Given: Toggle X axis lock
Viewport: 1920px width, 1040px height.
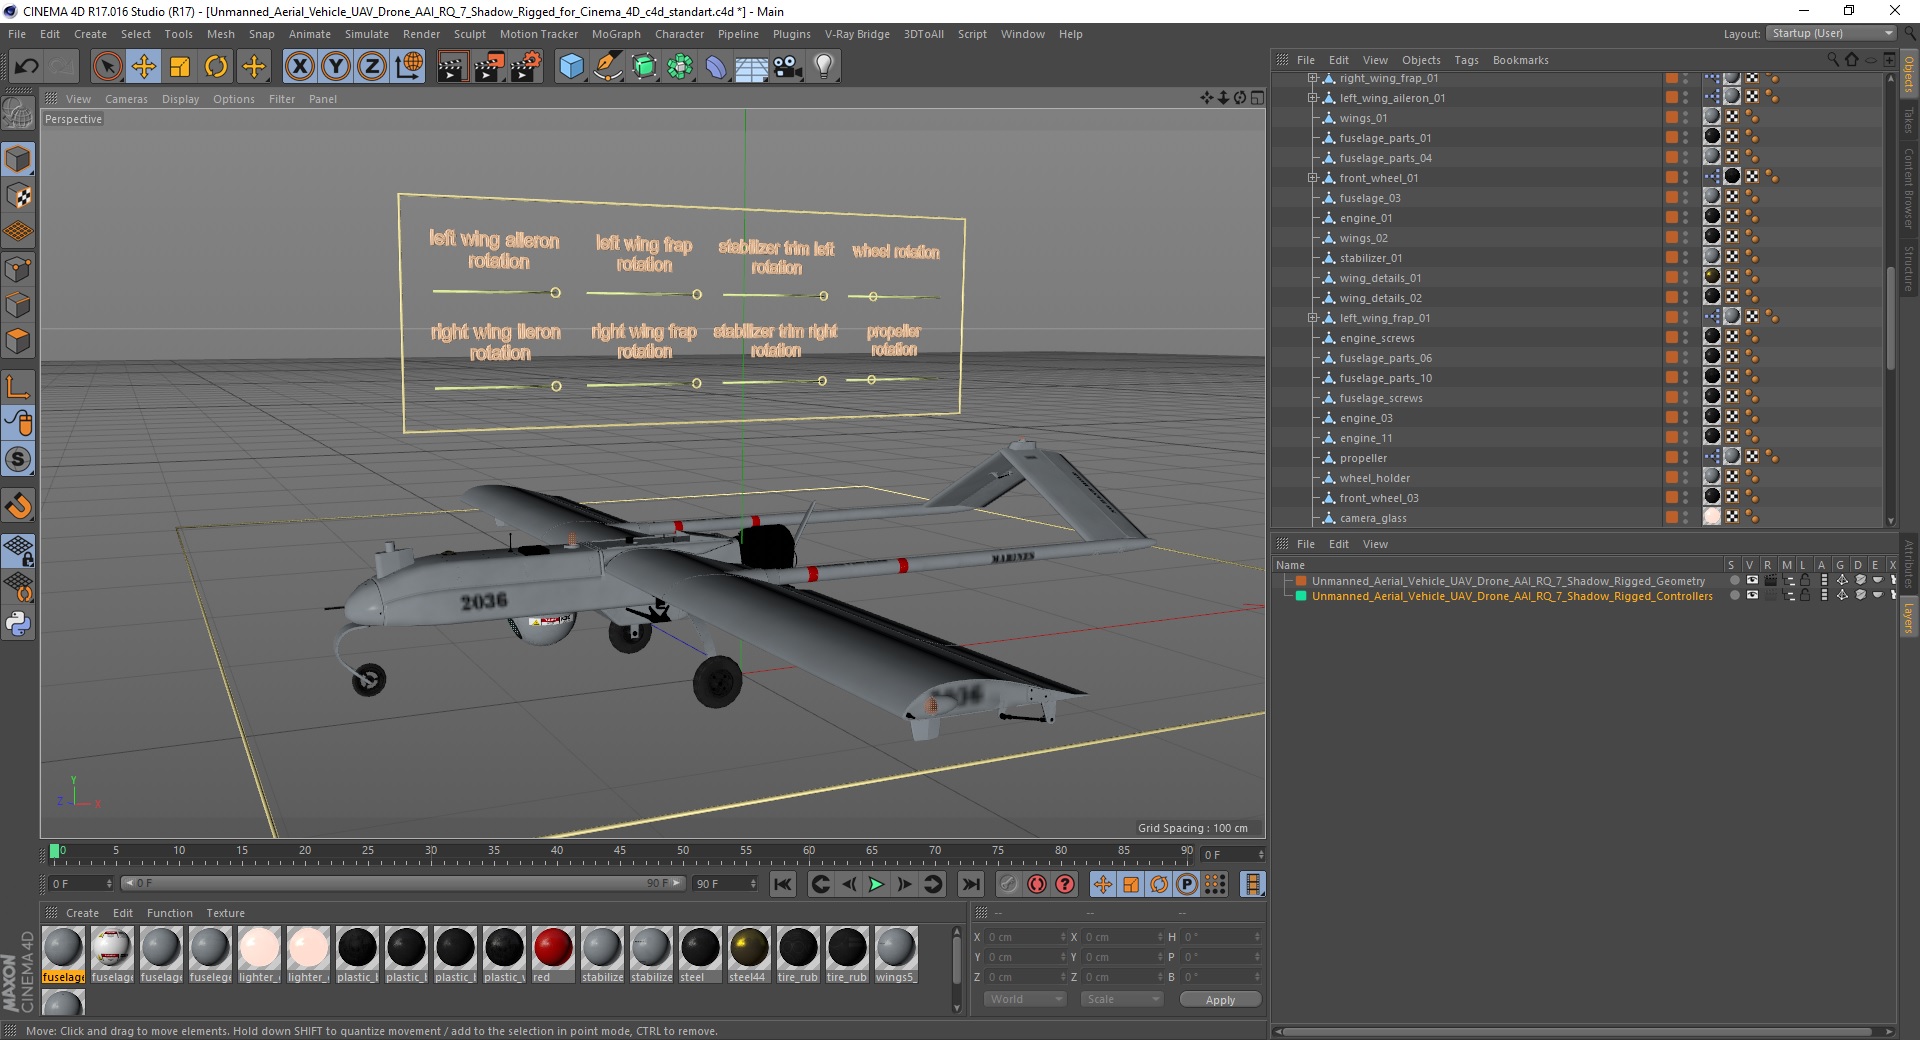Looking at the screenshot, I should [299, 67].
